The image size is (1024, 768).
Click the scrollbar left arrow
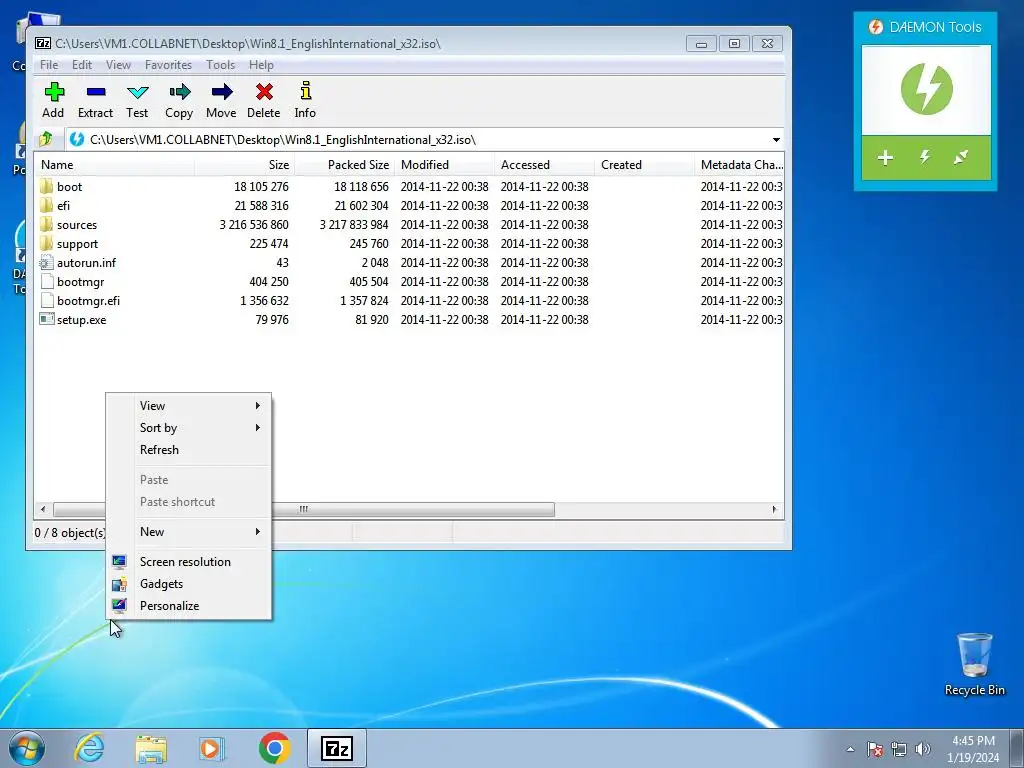pos(43,509)
